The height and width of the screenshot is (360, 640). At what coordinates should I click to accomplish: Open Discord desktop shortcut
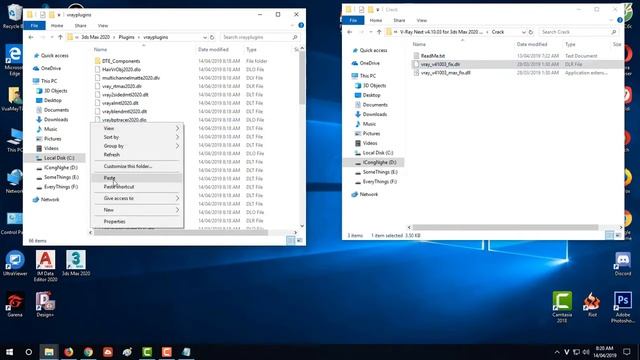coord(622,264)
